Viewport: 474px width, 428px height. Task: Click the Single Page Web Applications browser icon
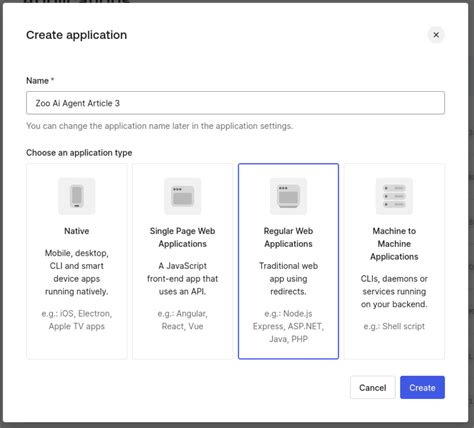[x=182, y=196]
